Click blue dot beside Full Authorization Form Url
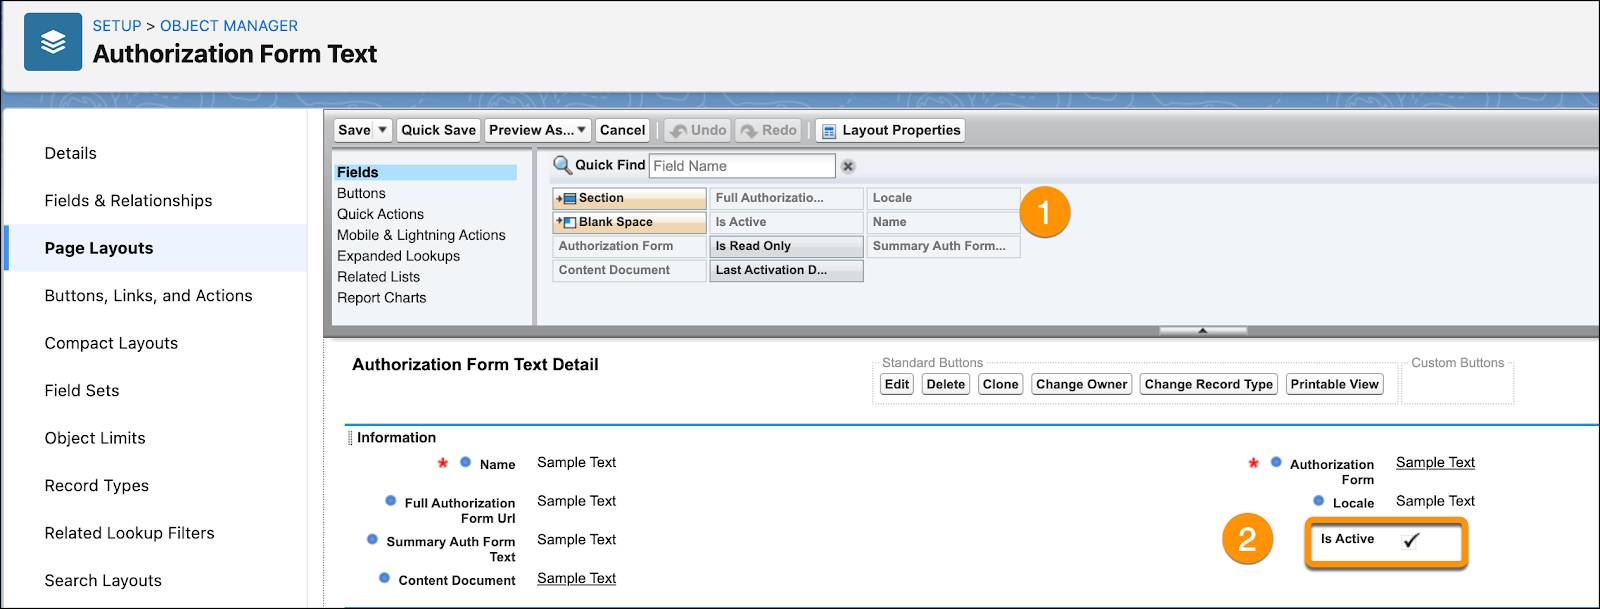The width and height of the screenshot is (1600, 609). point(390,501)
